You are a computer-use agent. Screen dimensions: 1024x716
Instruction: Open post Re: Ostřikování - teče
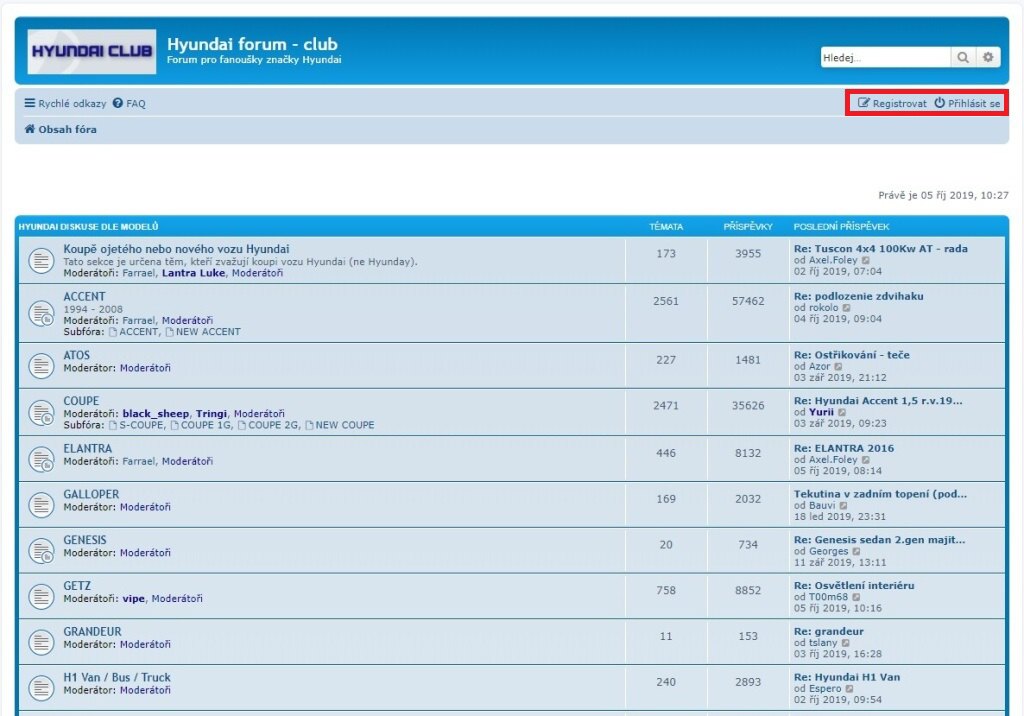pyautogui.click(x=852, y=355)
